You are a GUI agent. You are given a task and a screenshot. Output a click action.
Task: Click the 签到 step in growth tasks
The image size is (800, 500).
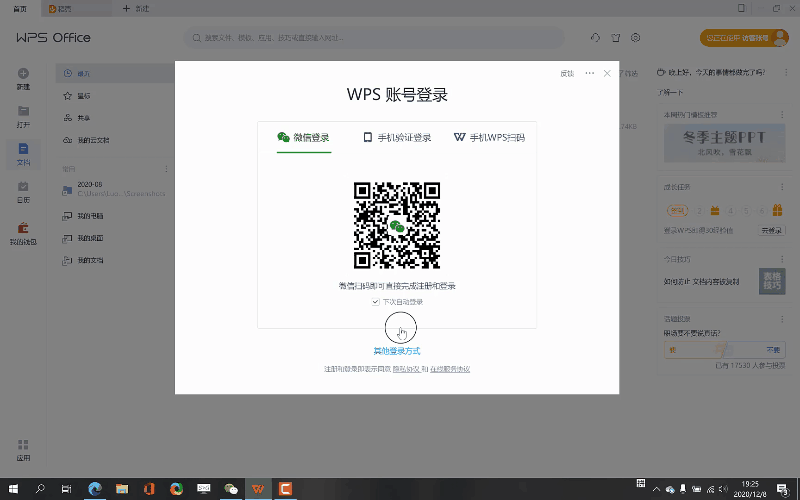pos(678,210)
